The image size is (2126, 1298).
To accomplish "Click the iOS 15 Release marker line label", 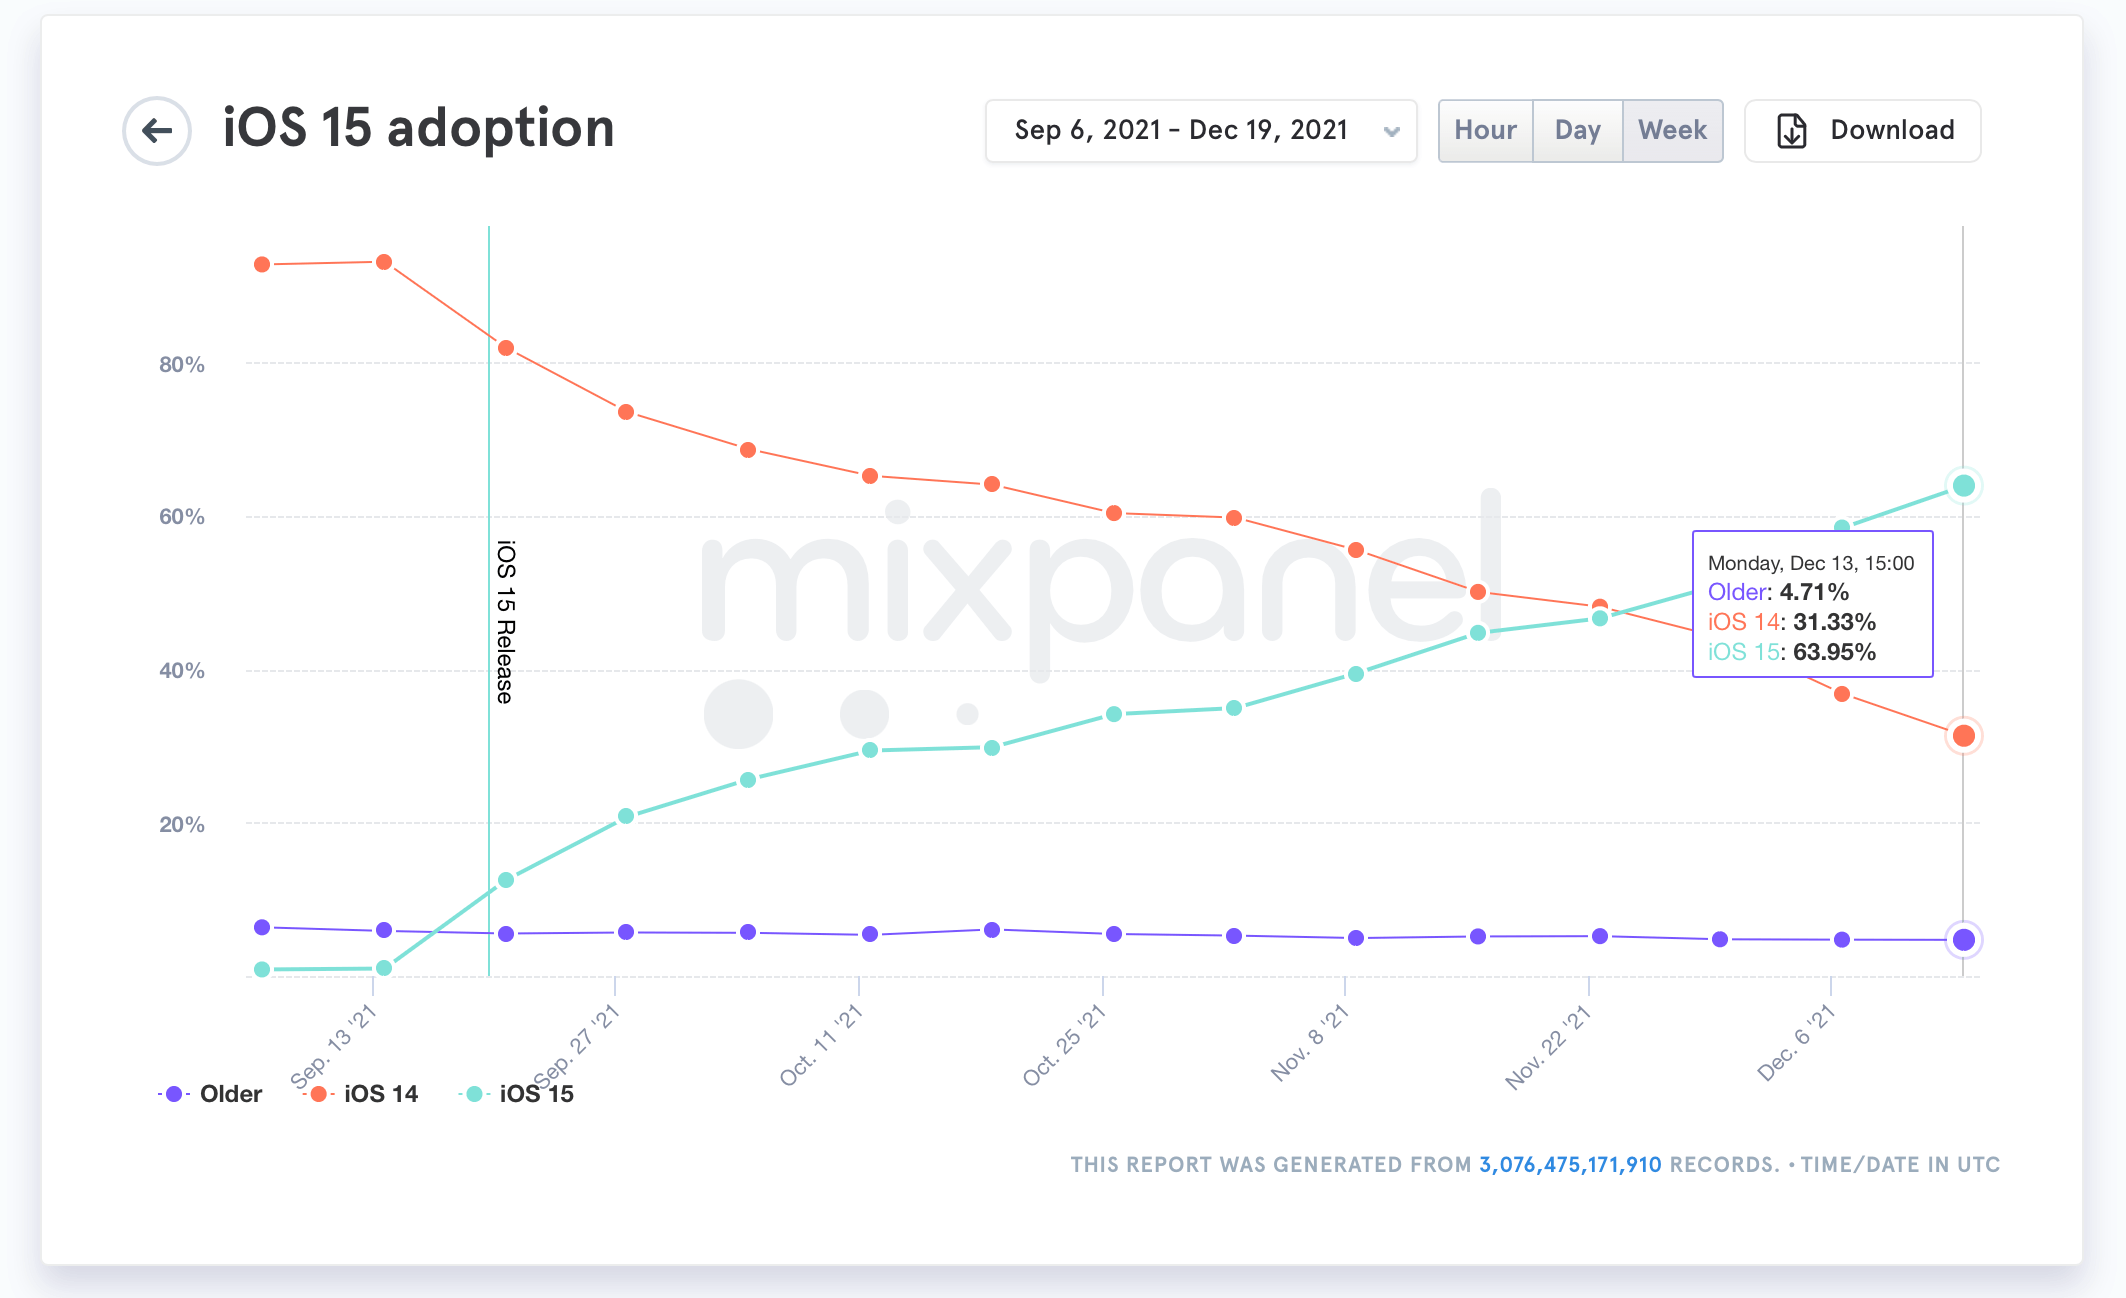I will click(506, 622).
